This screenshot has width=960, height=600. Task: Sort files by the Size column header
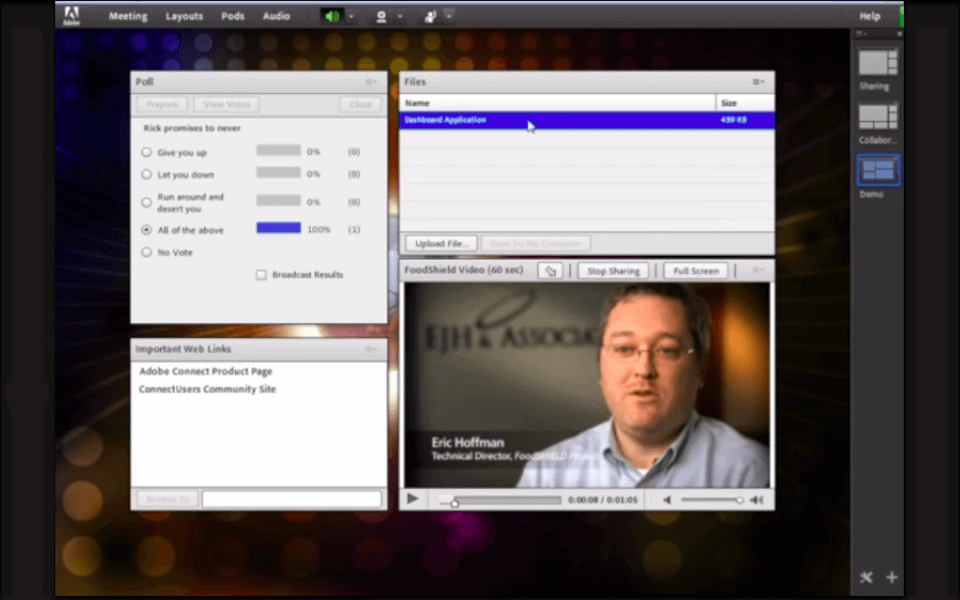point(745,103)
